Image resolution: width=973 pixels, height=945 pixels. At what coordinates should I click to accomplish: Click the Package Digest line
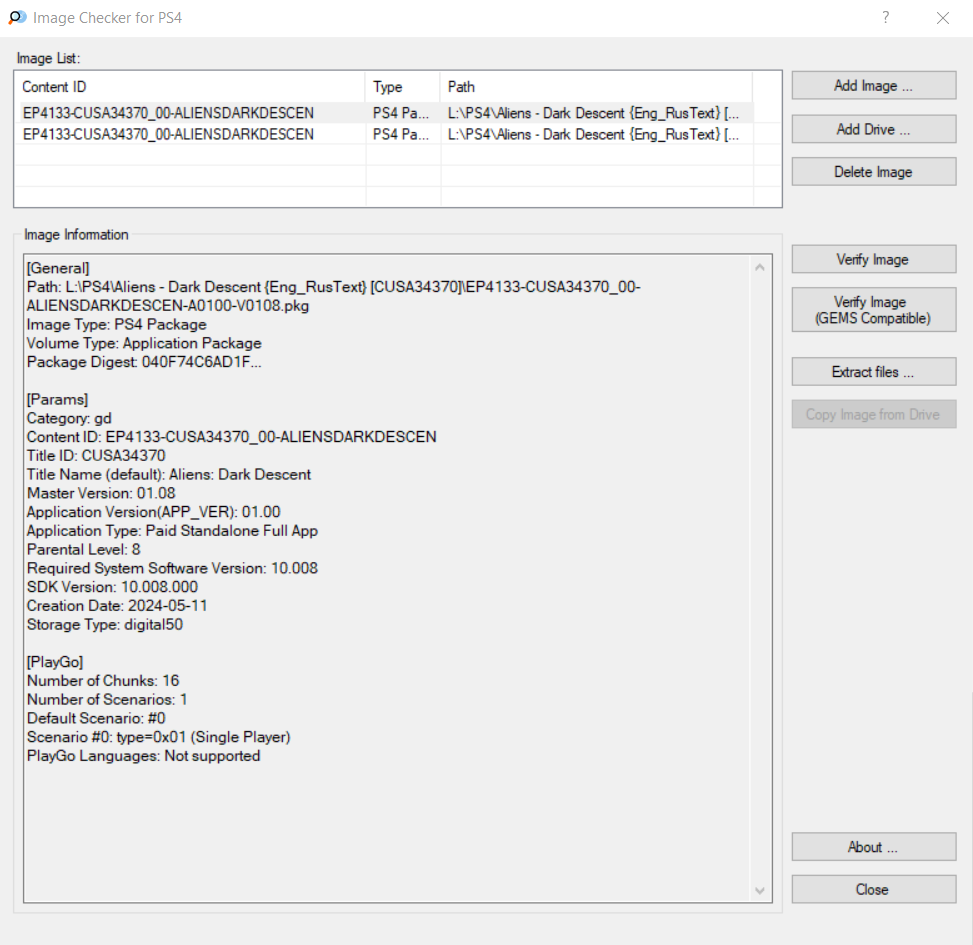(144, 362)
